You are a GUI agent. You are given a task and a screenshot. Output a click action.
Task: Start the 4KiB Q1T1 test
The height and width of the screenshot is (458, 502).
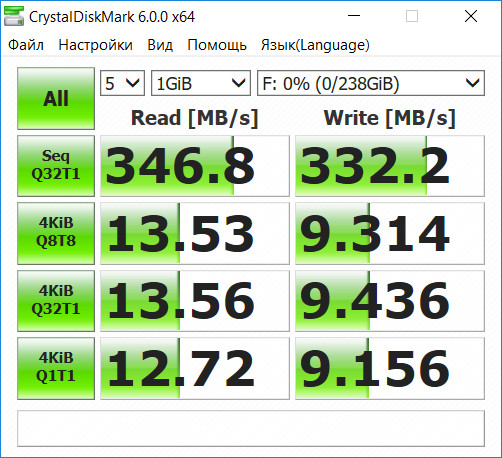(56, 368)
